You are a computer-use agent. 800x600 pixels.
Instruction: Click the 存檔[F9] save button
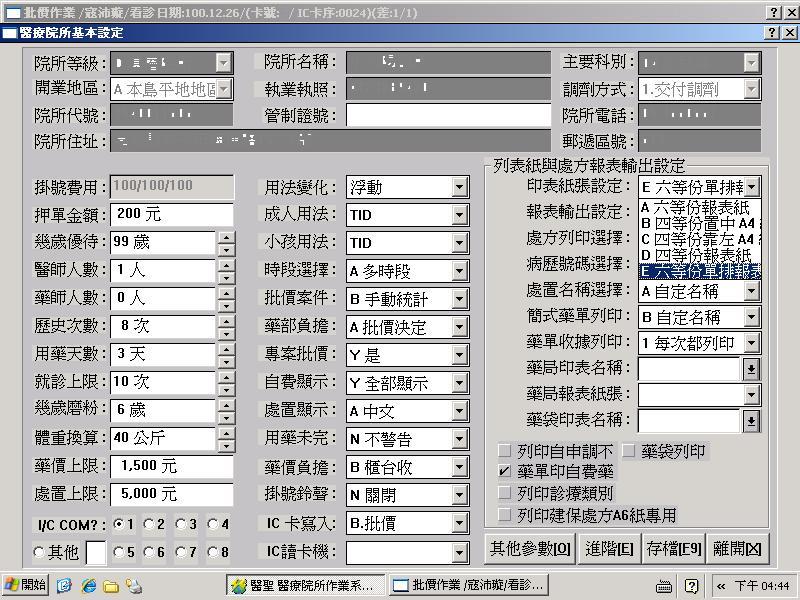(x=673, y=549)
